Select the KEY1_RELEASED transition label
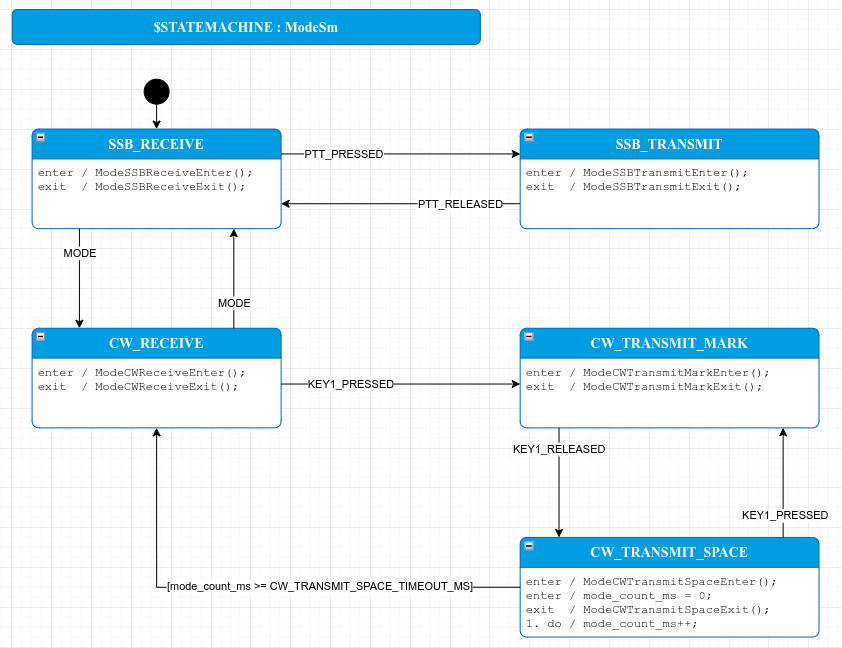This screenshot has width=842, height=648. click(x=558, y=449)
